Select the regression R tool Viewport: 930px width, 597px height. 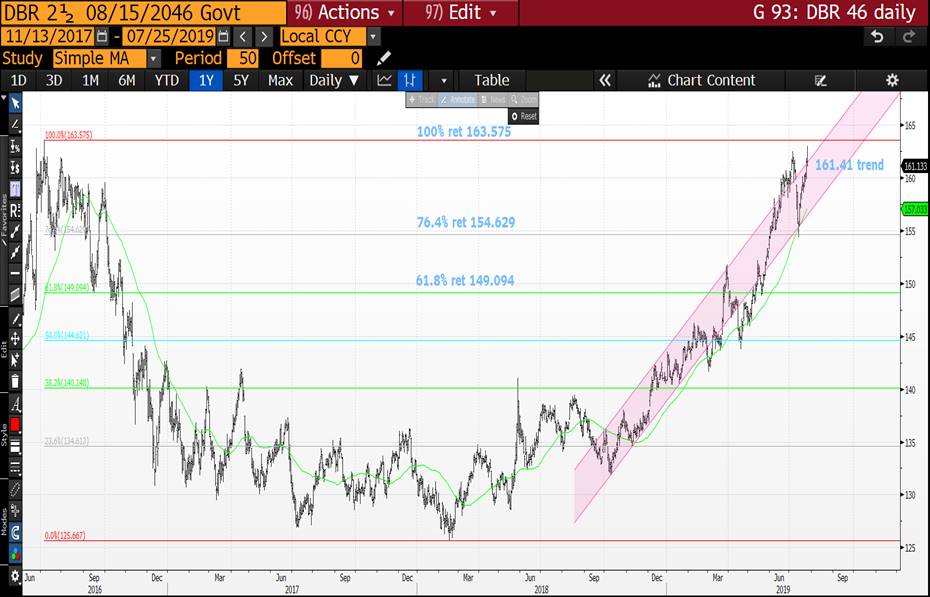pyautogui.click(x=15, y=210)
